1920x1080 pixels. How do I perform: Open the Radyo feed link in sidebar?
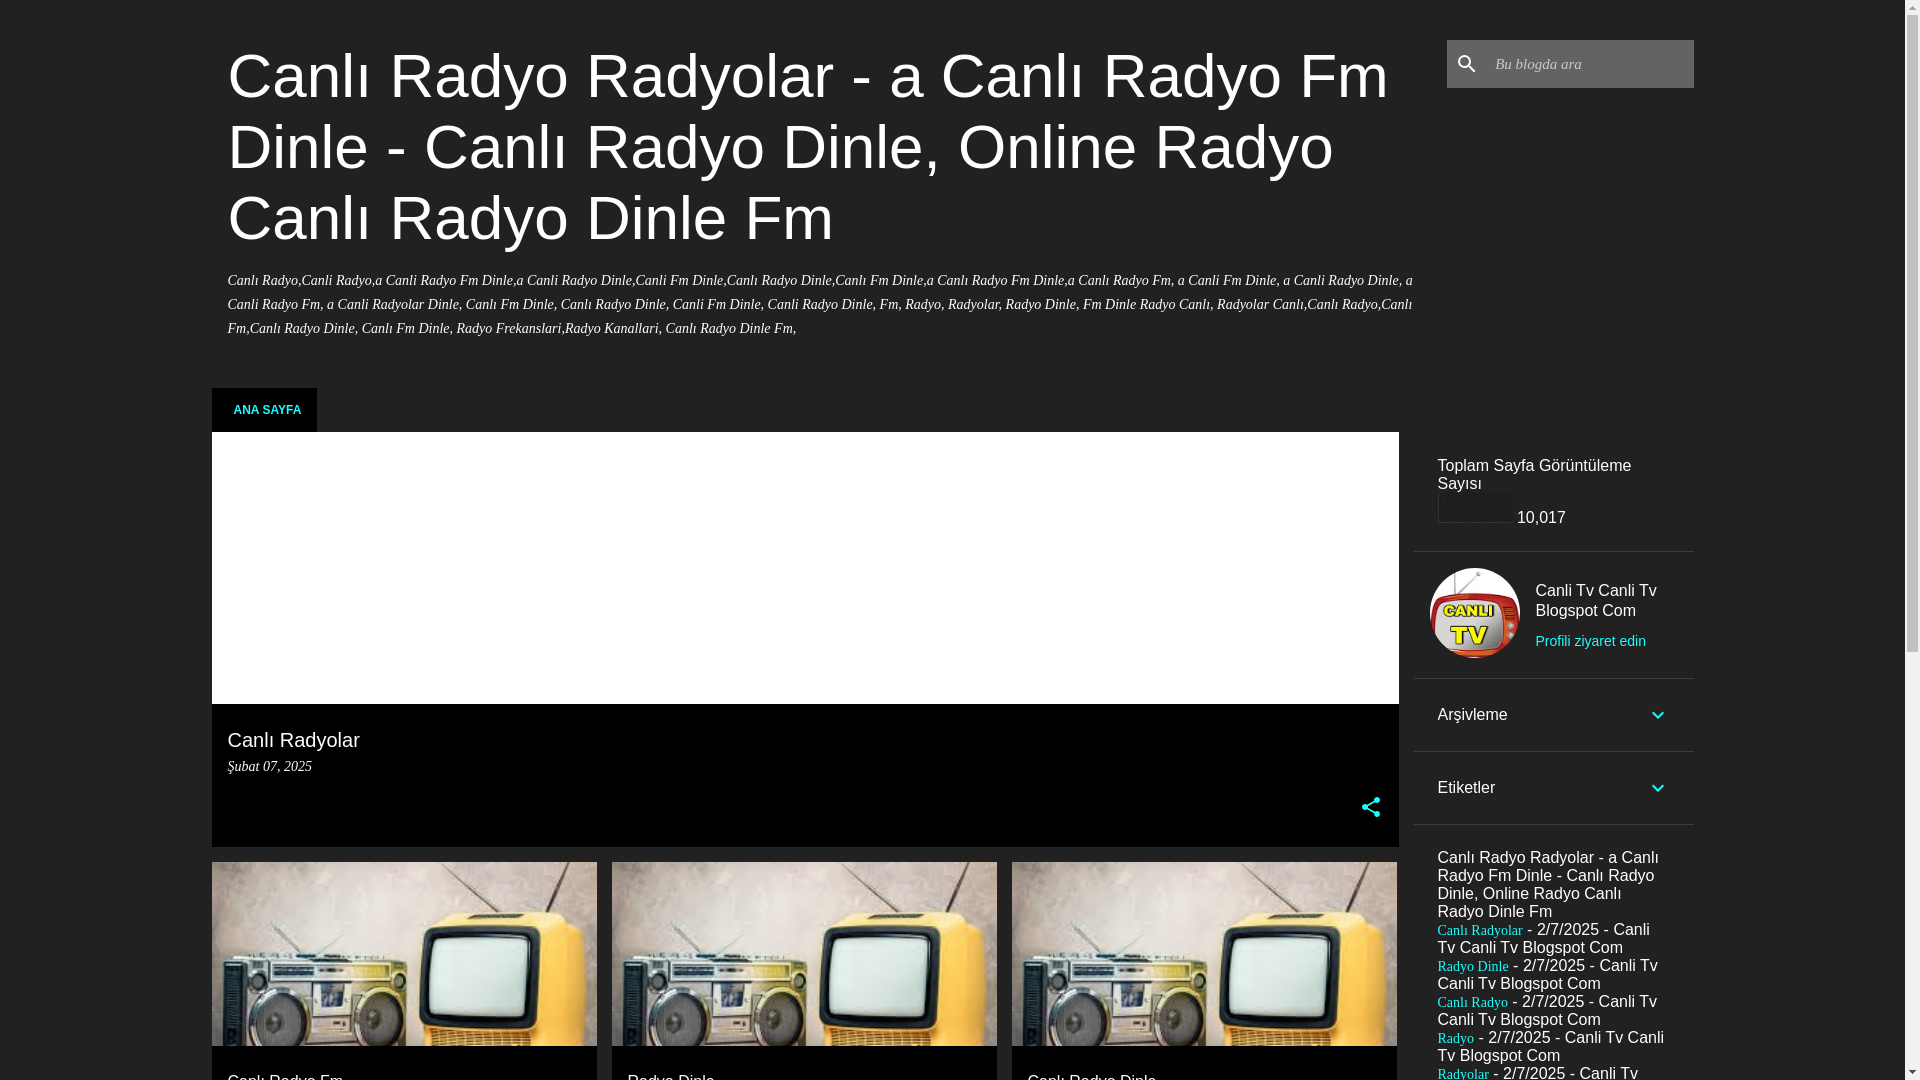point(1456,1039)
